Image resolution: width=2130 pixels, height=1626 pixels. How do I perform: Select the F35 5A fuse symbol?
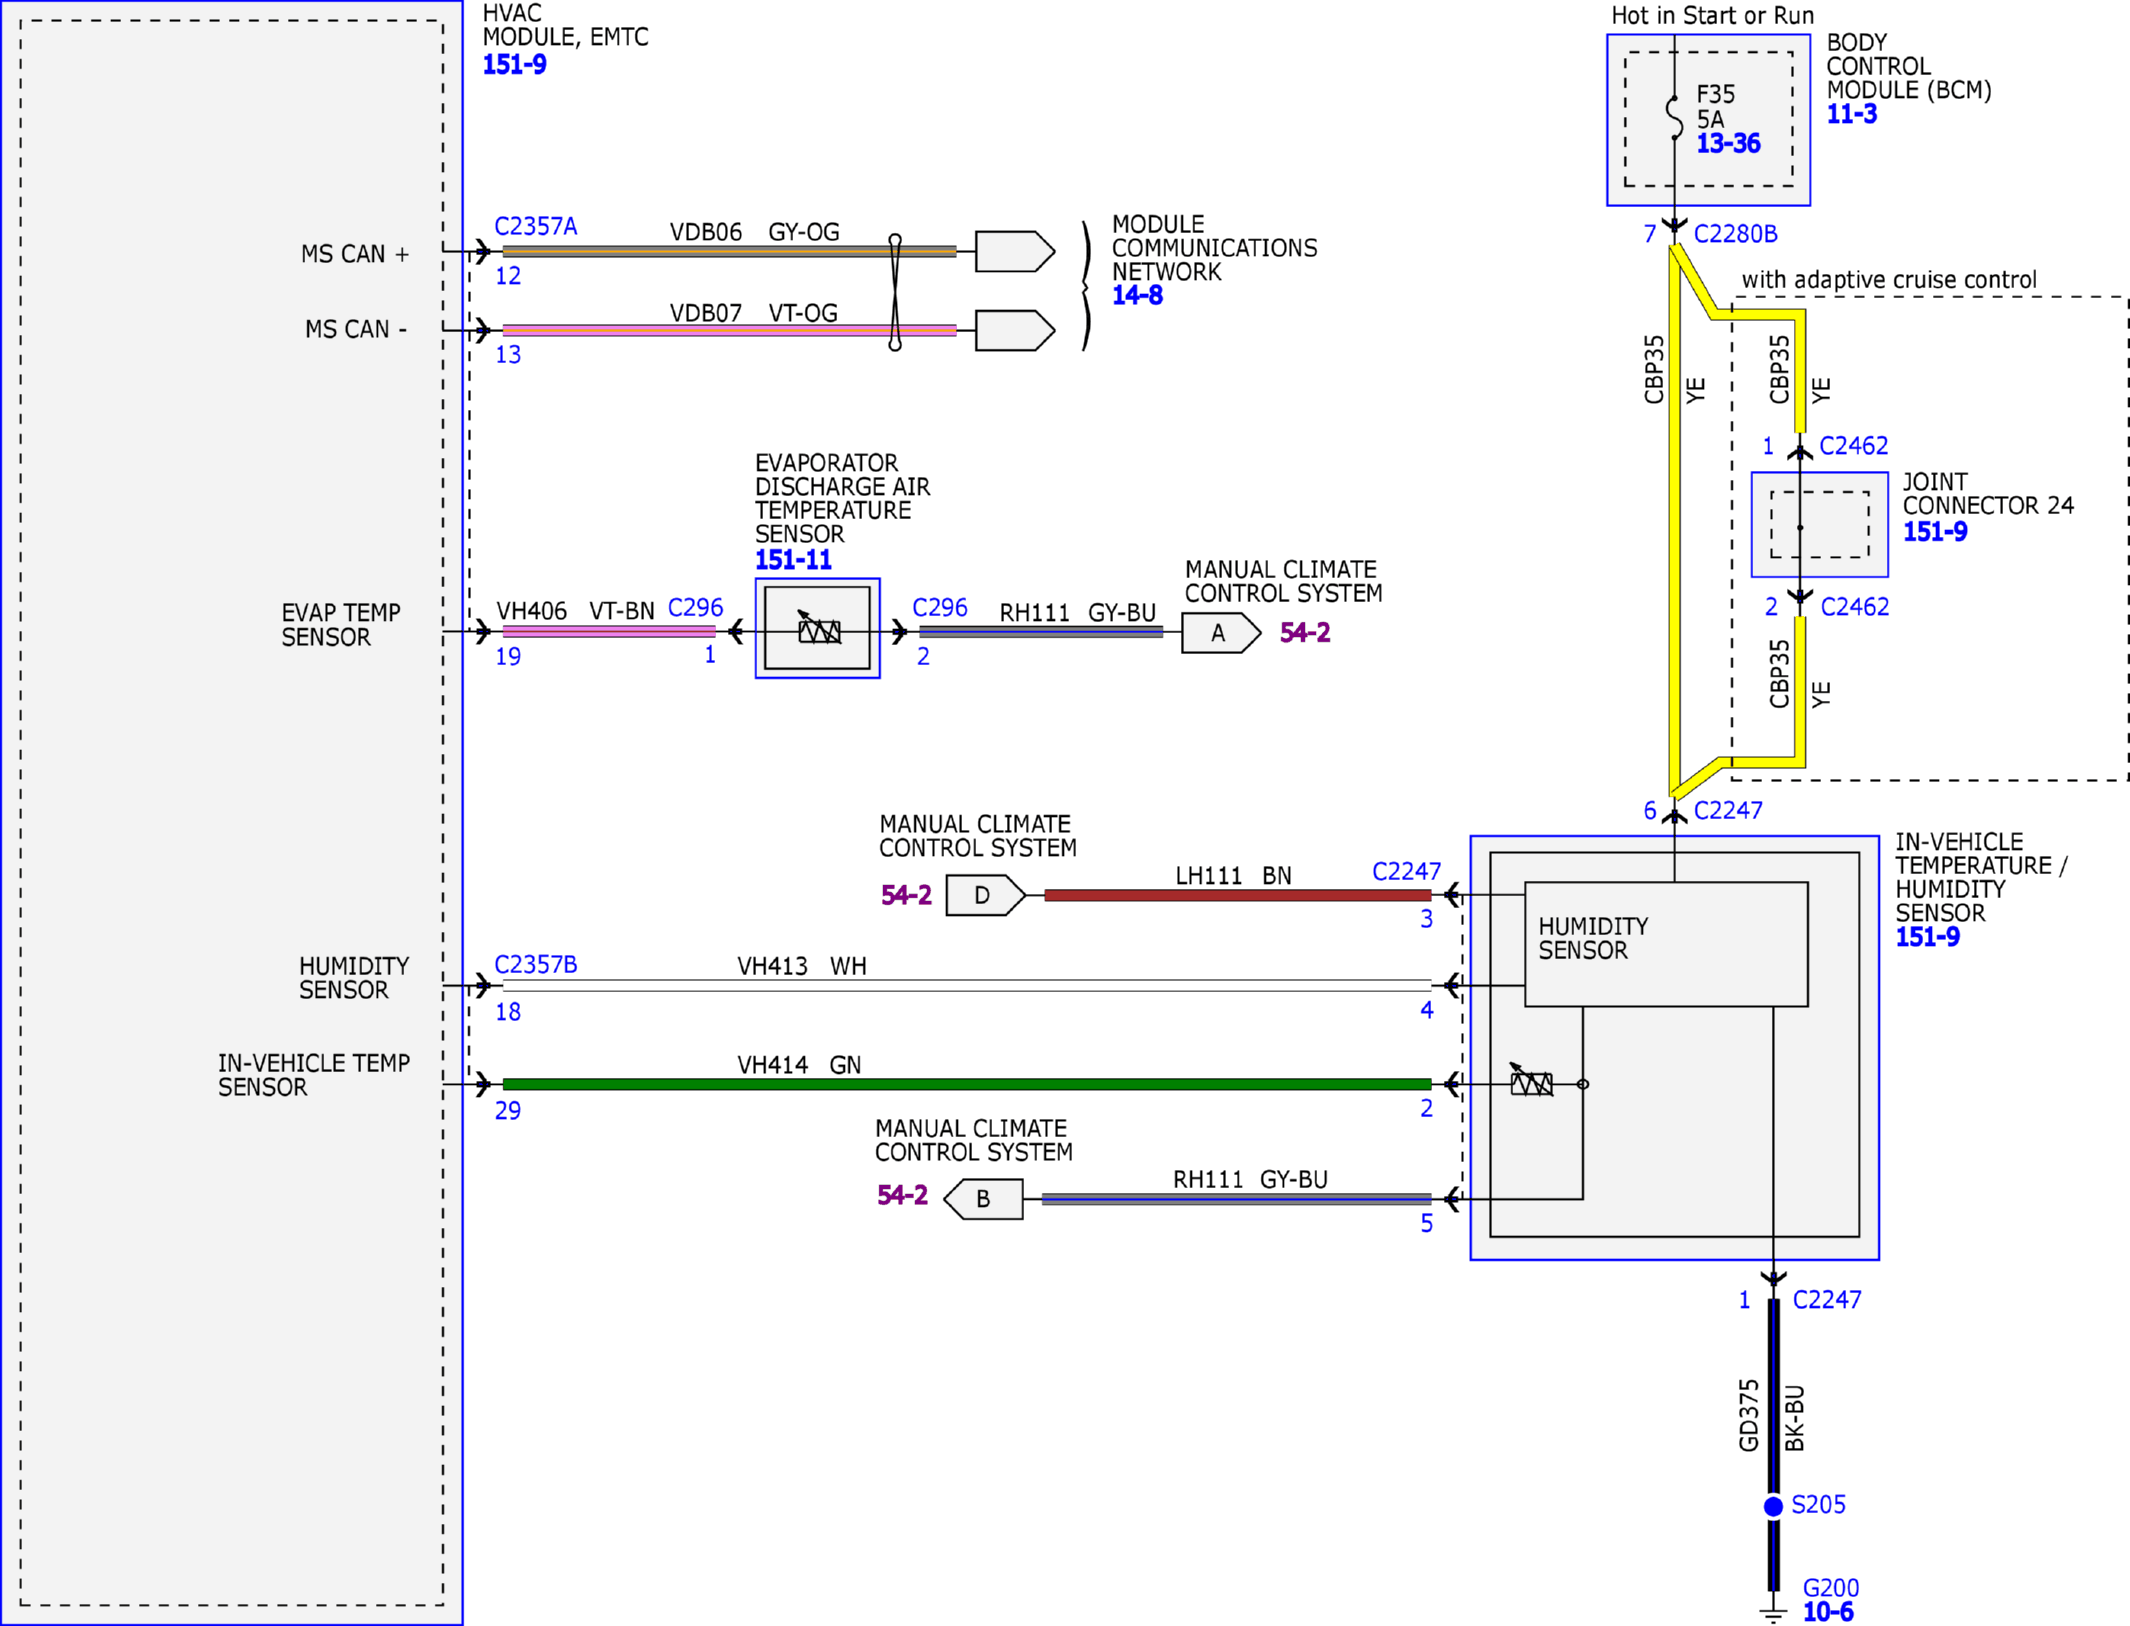(x=1674, y=117)
